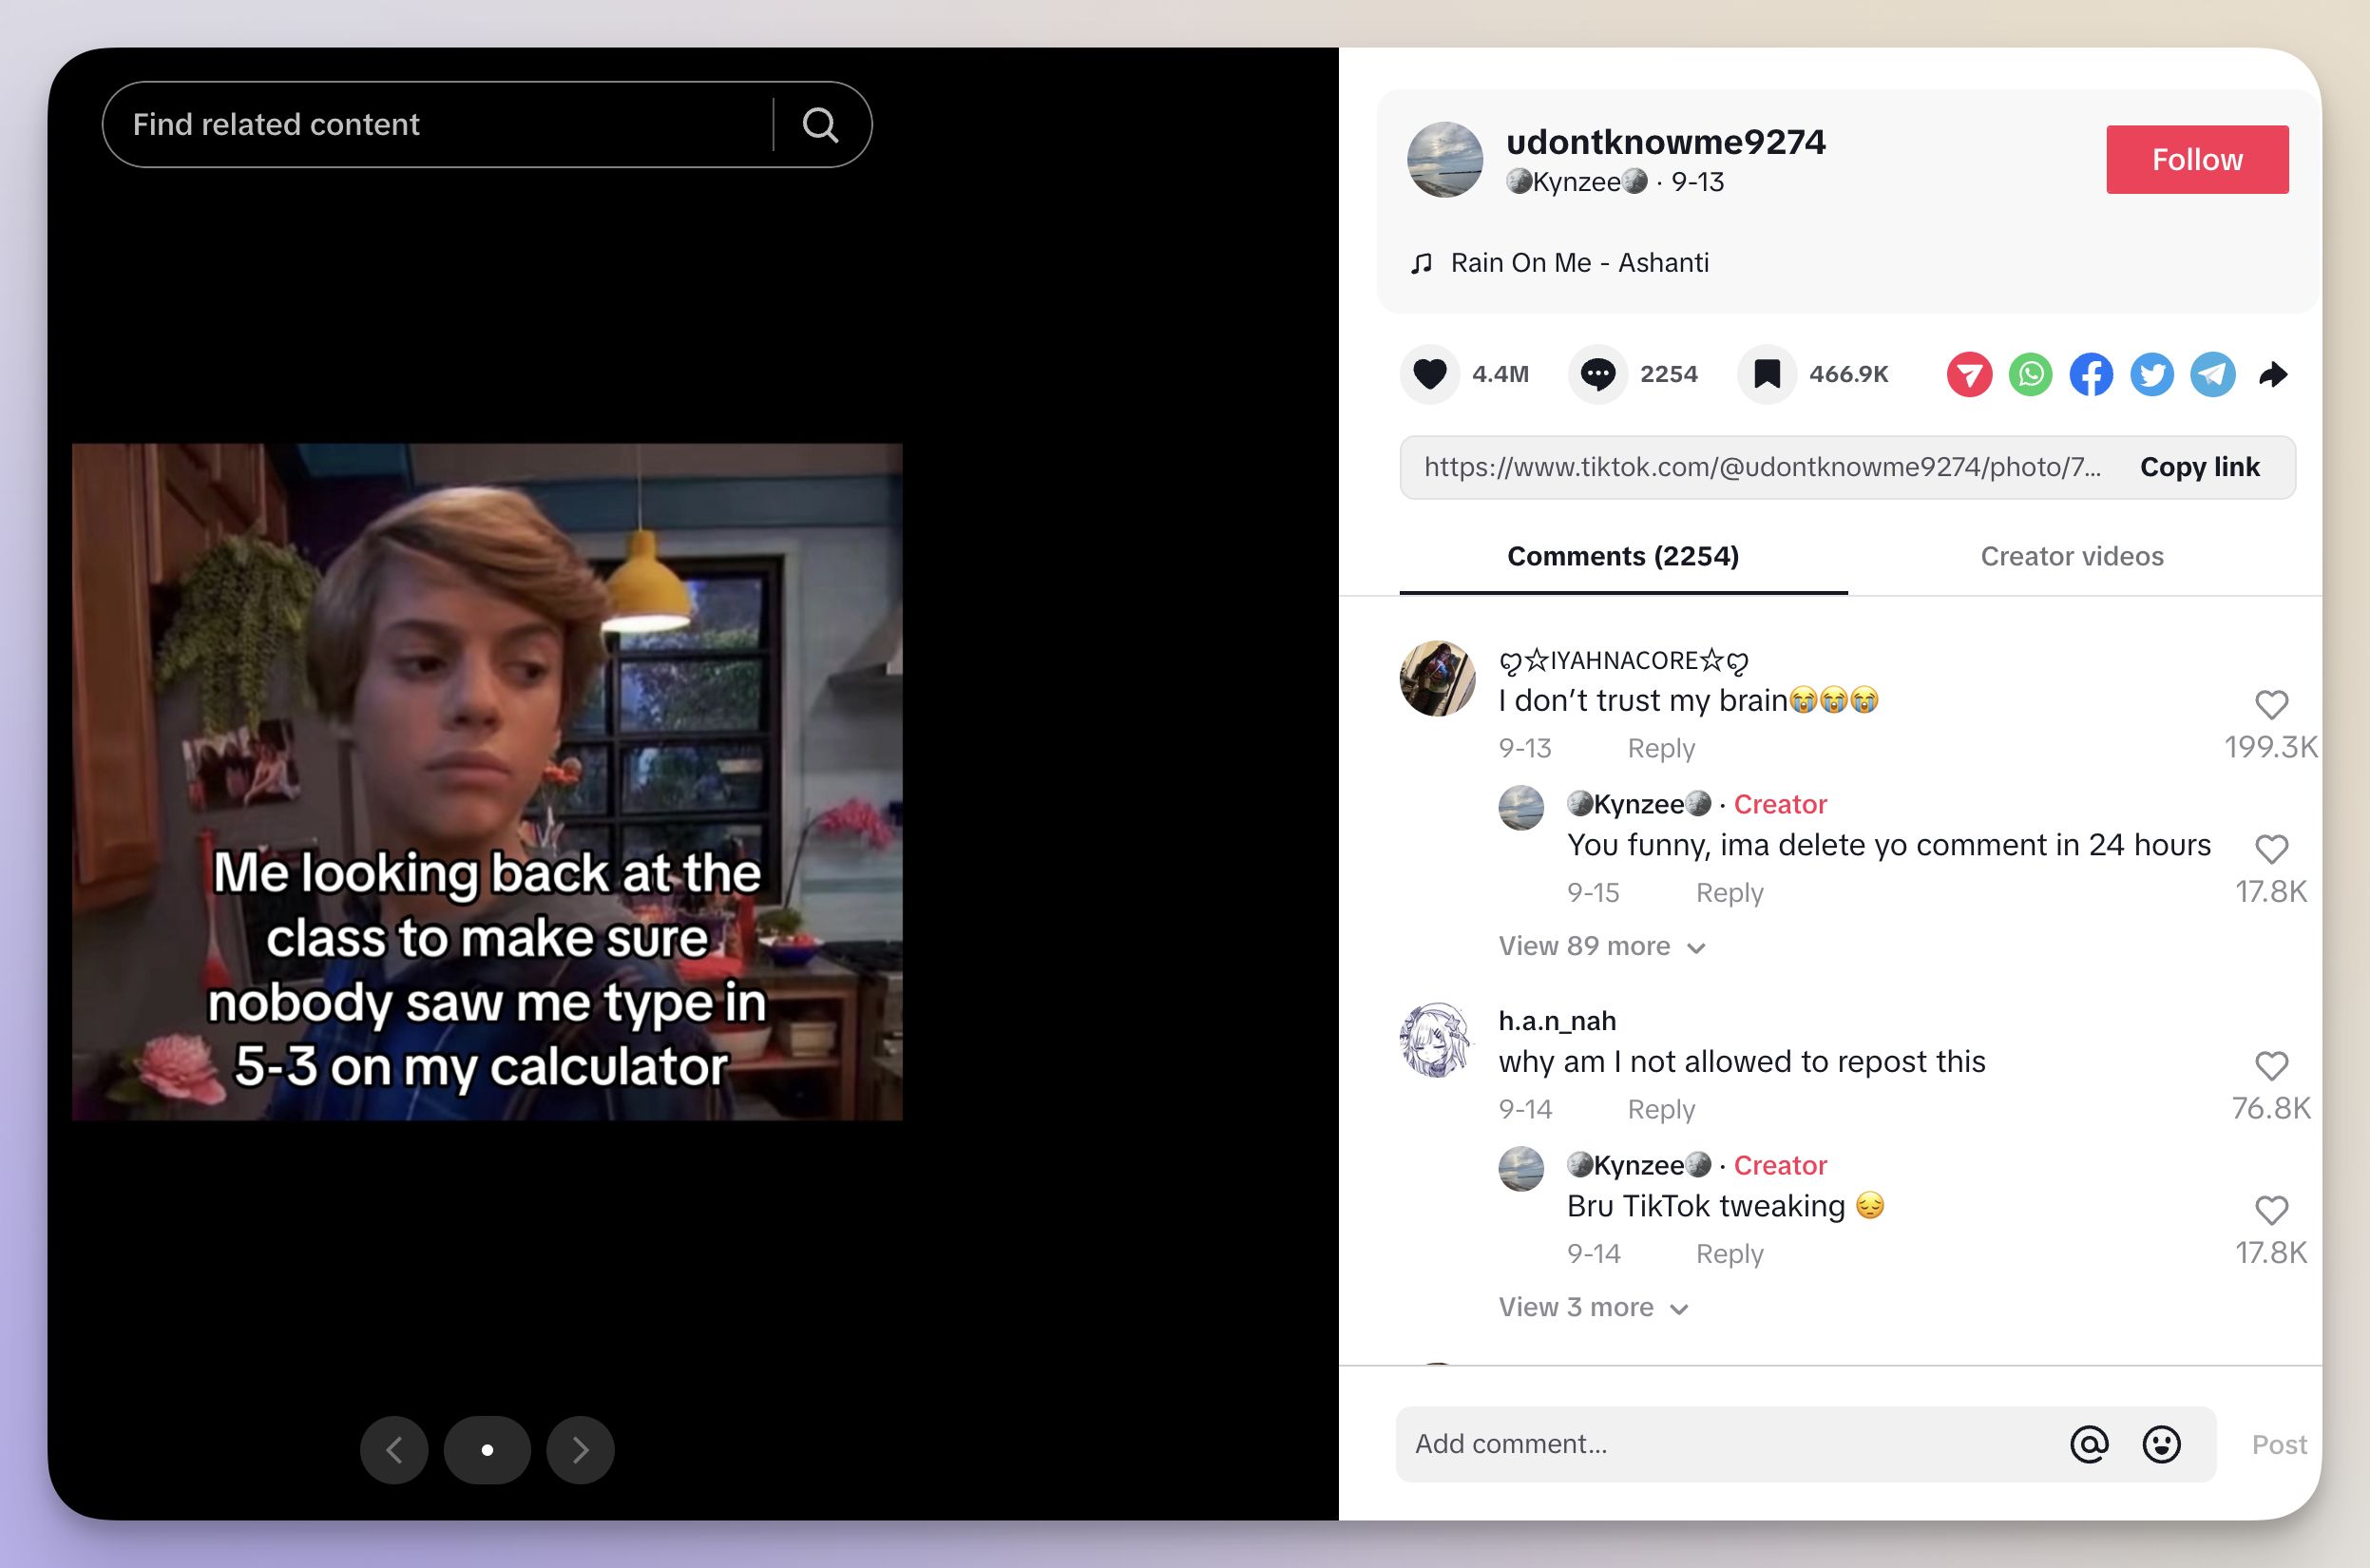Click the @ mention icon
Image resolution: width=2370 pixels, height=1568 pixels.
(x=2089, y=1444)
